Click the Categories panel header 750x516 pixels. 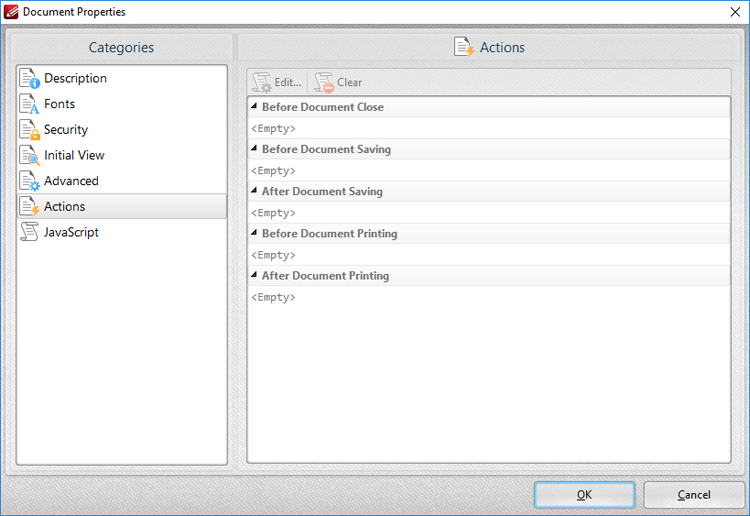[x=121, y=47]
